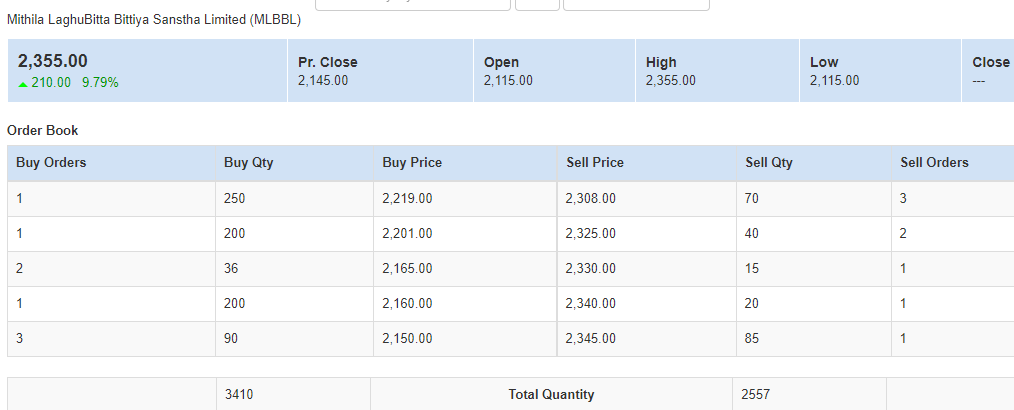
Task: Click the previous close value 2,145.00
Action: (x=323, y=81)
